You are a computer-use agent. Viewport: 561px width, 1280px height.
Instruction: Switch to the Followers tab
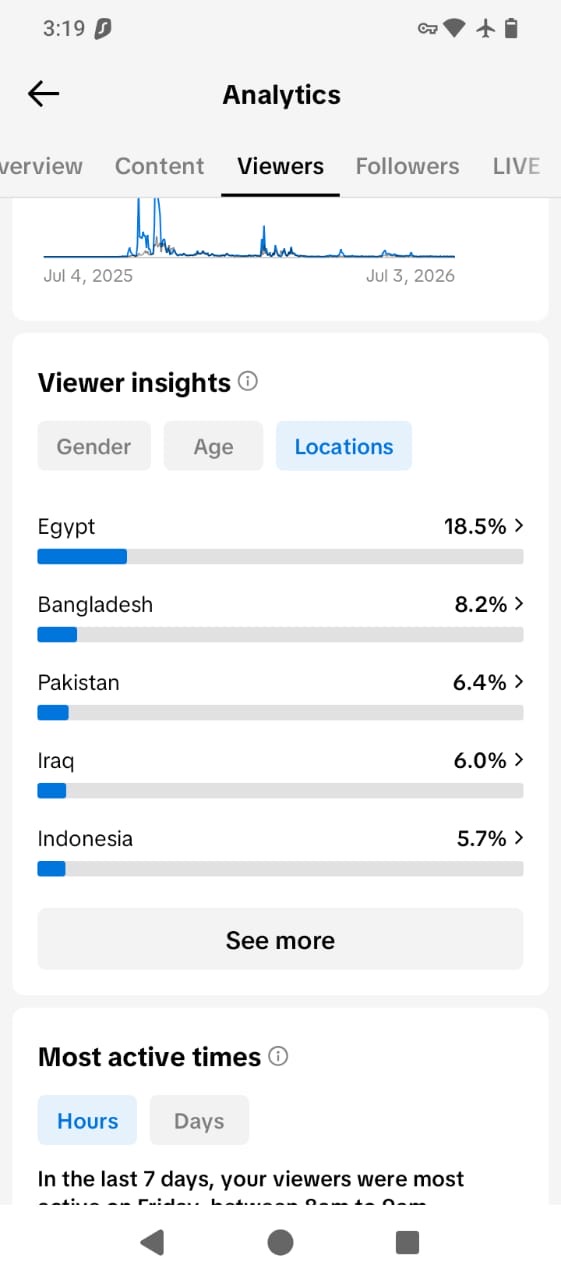click(x=407, y=166)
